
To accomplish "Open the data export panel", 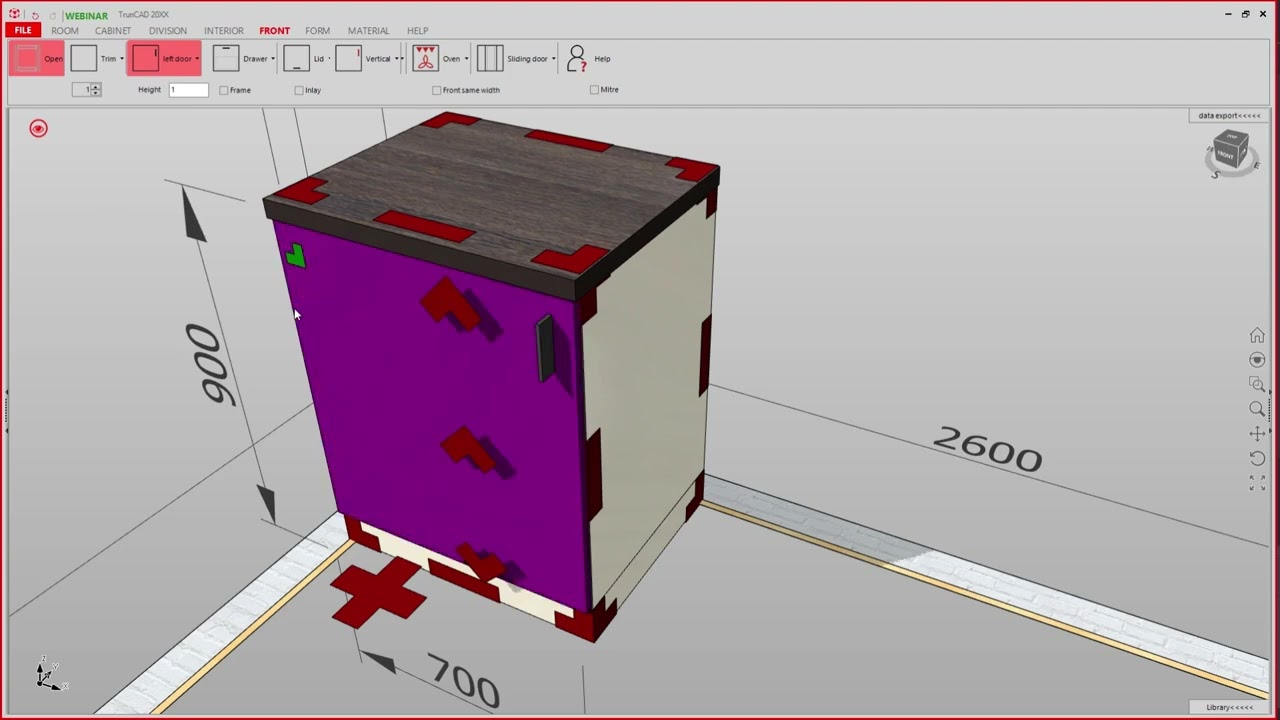I will point(1229,115).
